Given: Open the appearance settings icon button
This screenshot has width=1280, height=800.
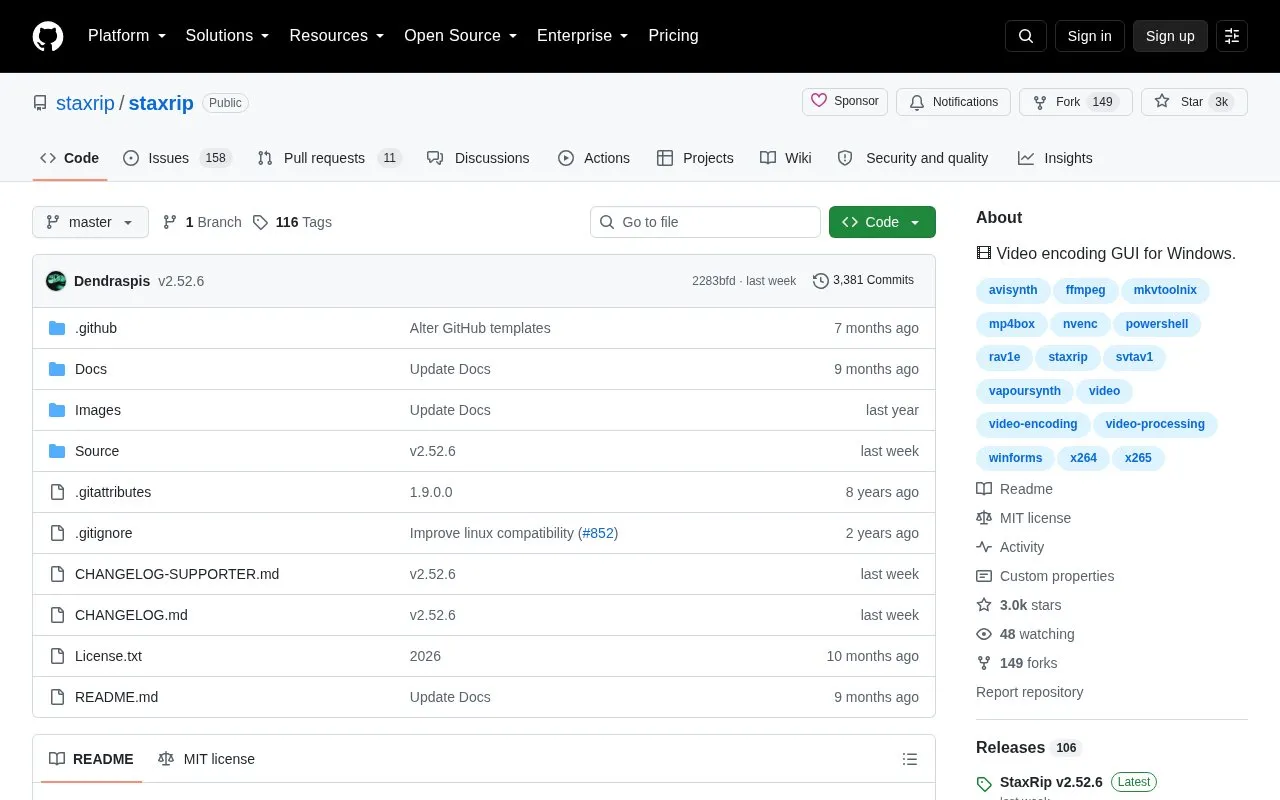Looking at the screenshot, I should [1232, 36].
